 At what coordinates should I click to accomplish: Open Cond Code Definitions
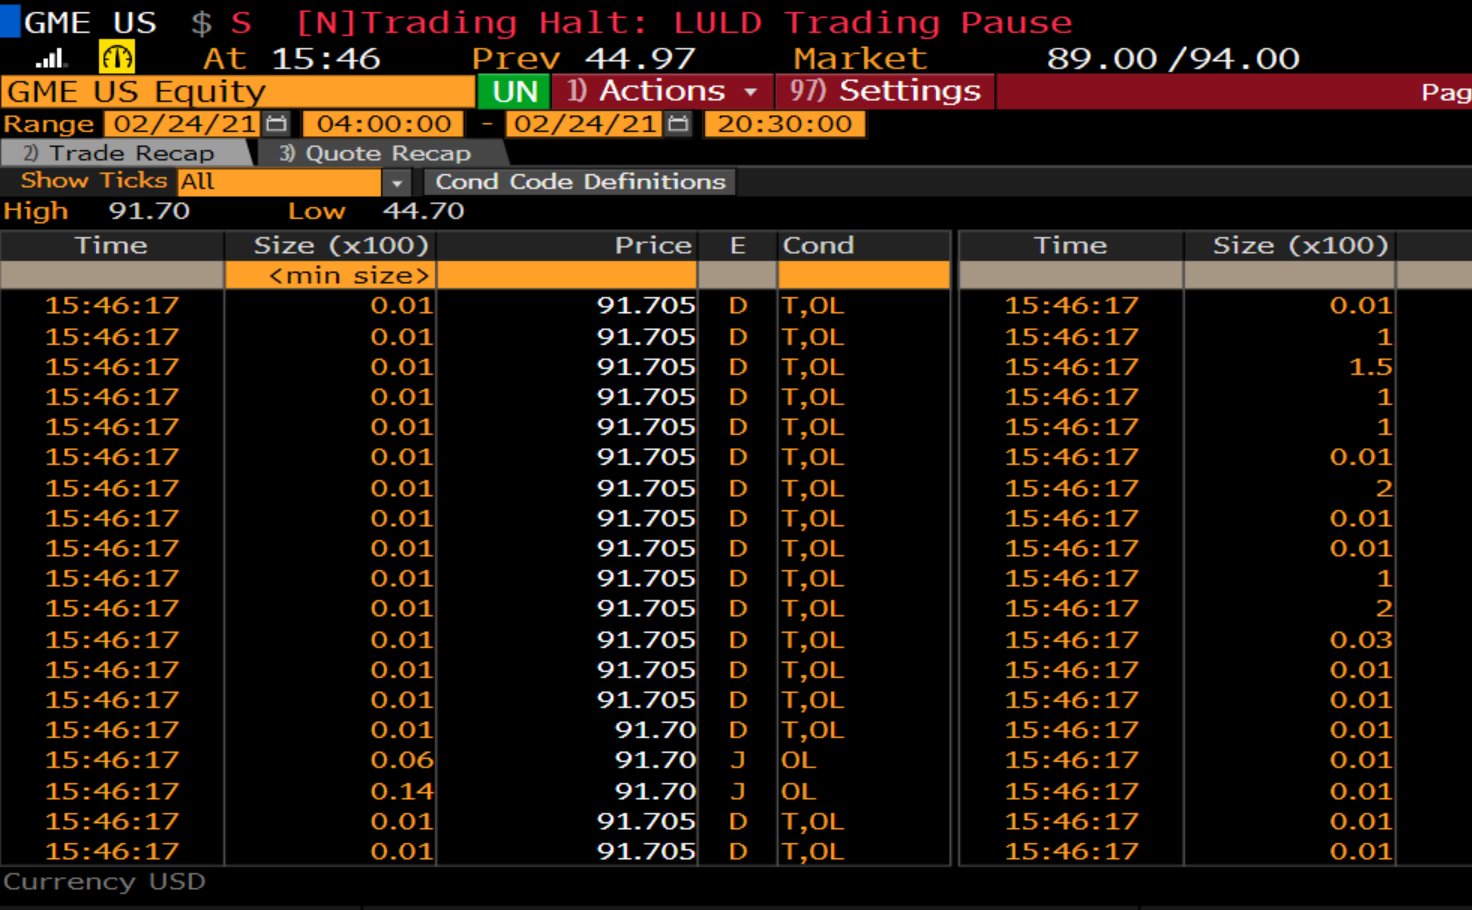580,182
